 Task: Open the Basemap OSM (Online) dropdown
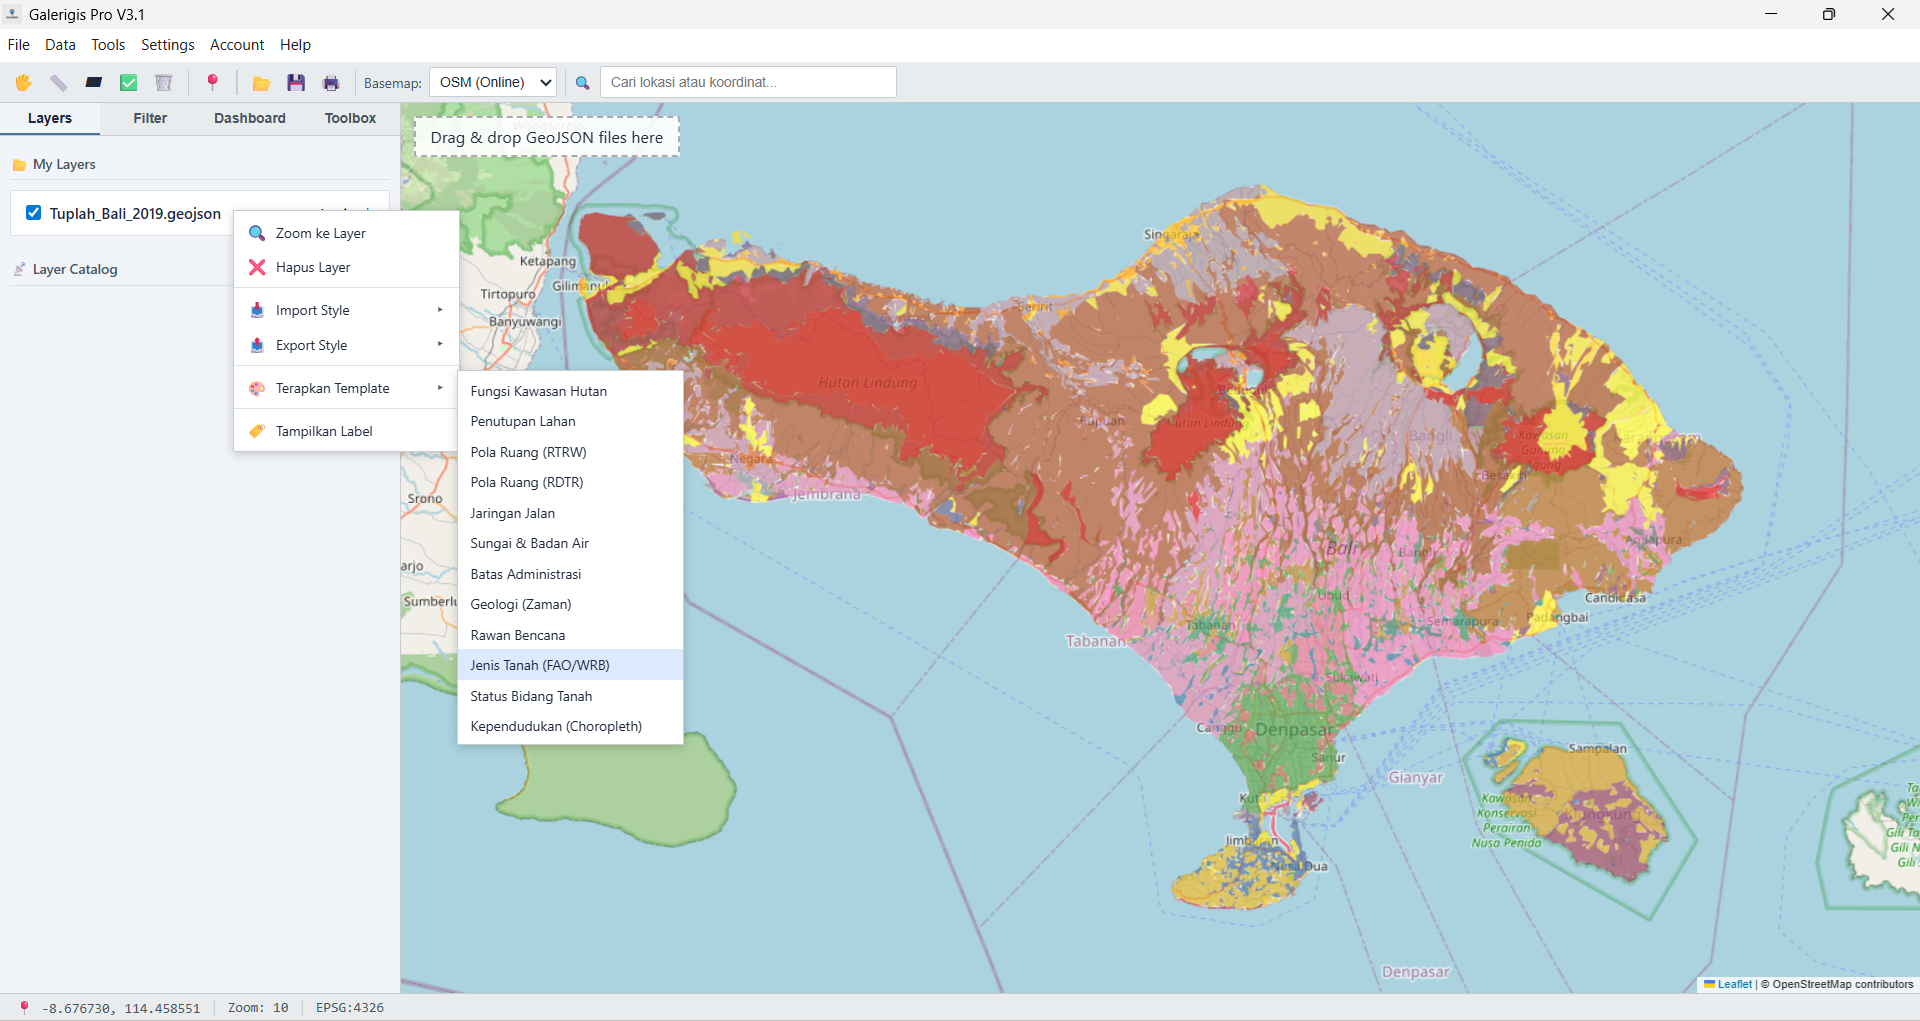coord(493,82)
